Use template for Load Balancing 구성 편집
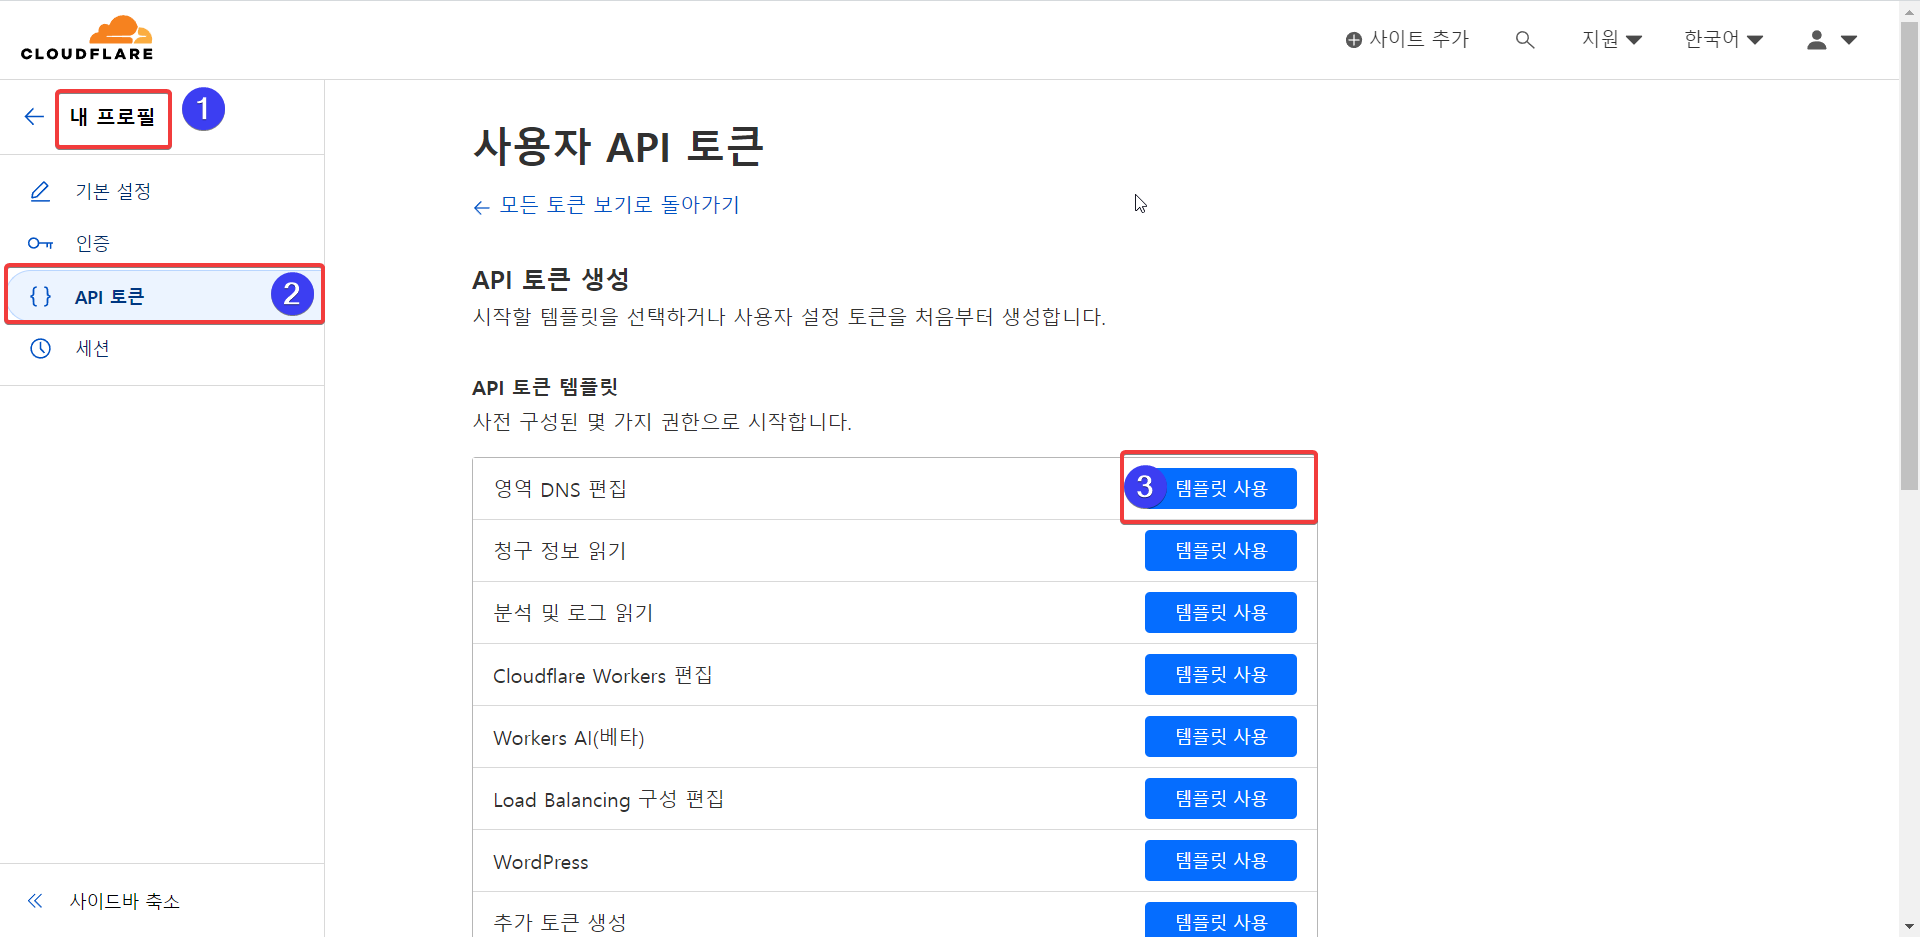This screenshot has width=1920, height=937. point(1220,798)
